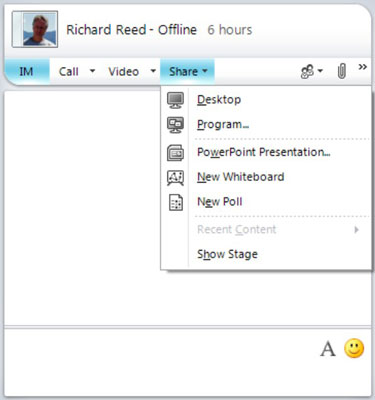The image size is (375, 400).
Task: Choose Show Stage from Share menu
Action: click(x=227, y=254)
